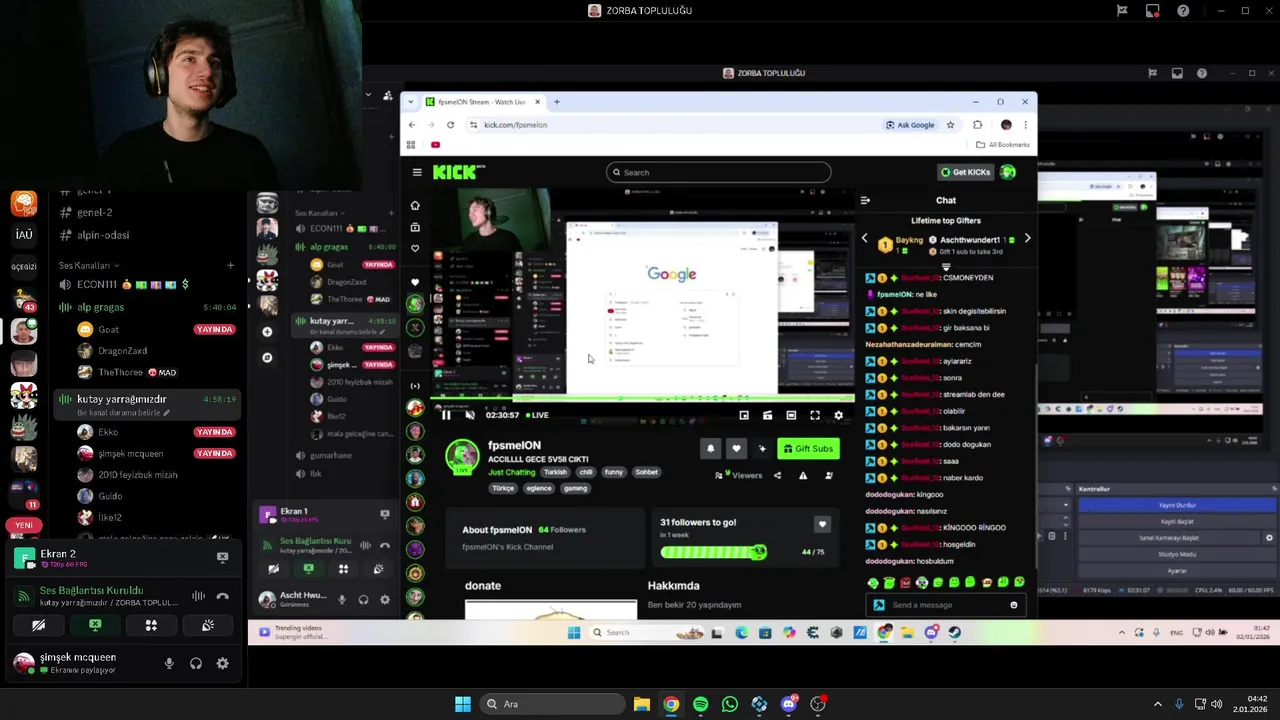1280x720 pixels.
Task: Open Kick browse icon below home
Action: (x=415, y=227)
